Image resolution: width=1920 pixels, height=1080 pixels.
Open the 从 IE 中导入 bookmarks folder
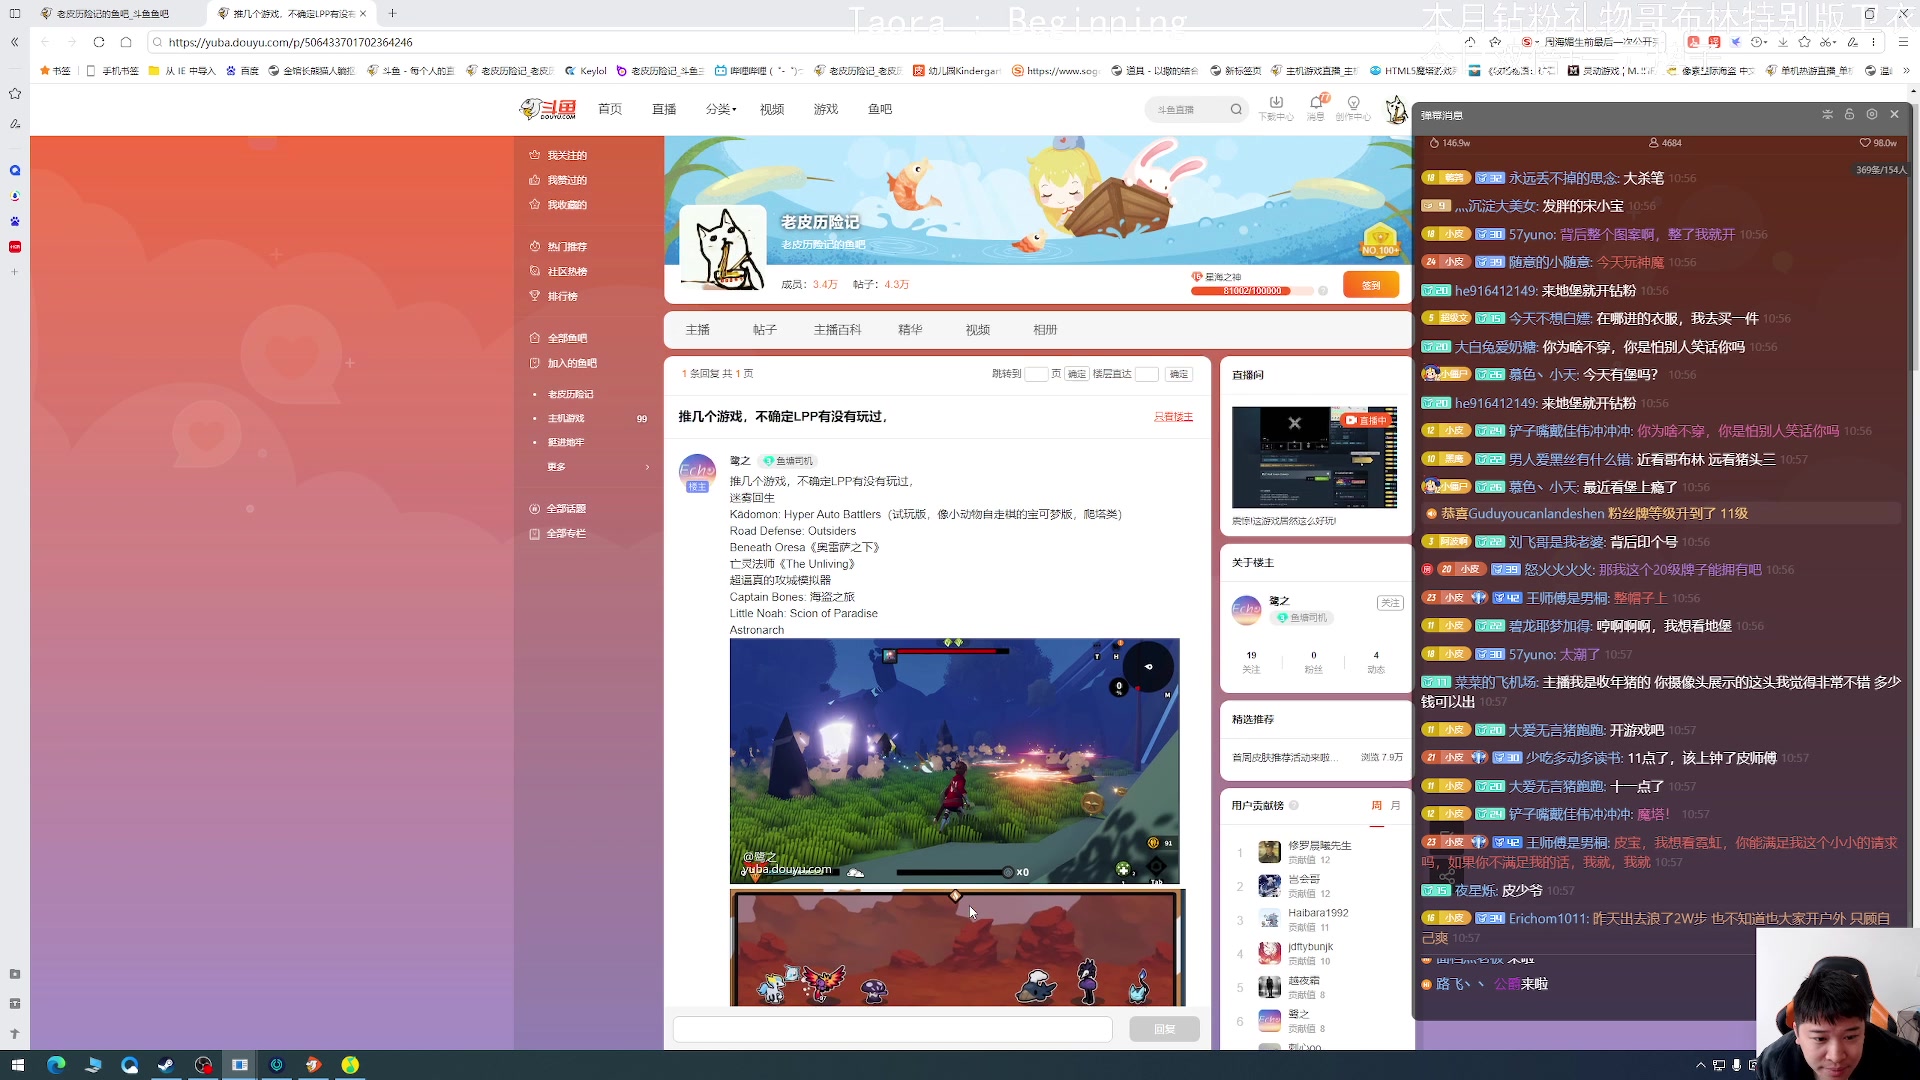point(182,71)
